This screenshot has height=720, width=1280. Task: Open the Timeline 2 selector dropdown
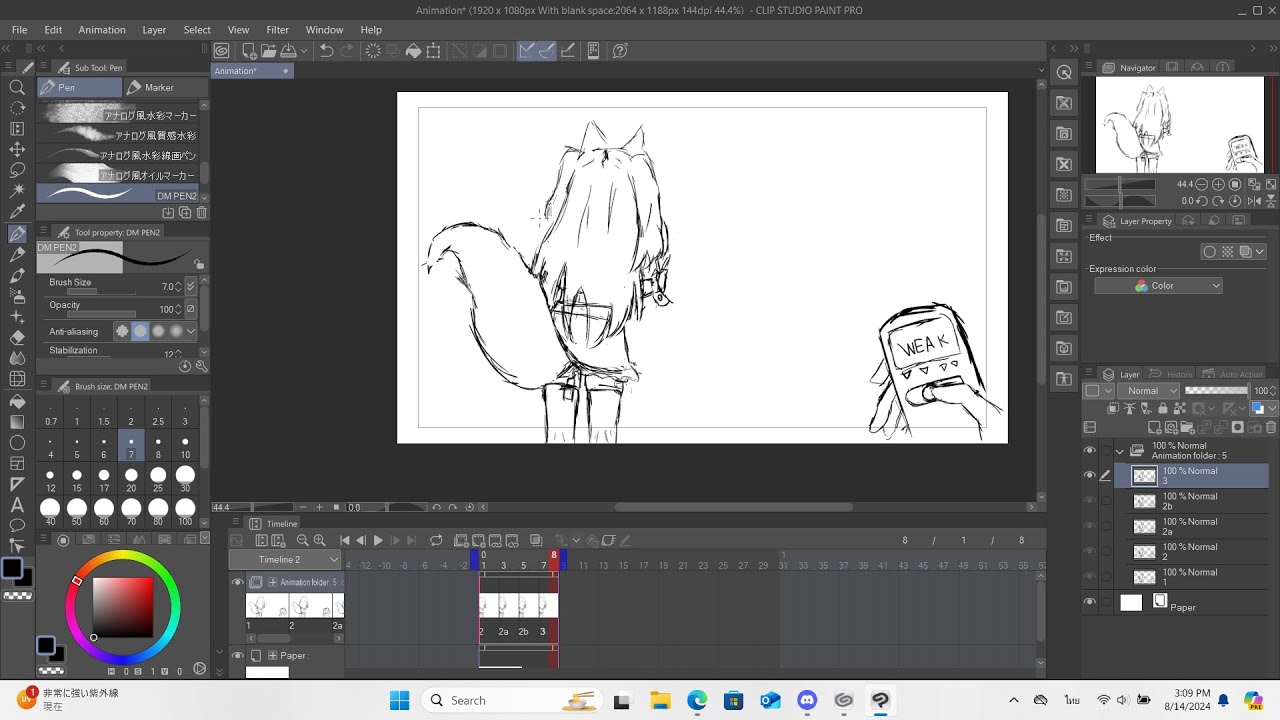pos(285,560)
